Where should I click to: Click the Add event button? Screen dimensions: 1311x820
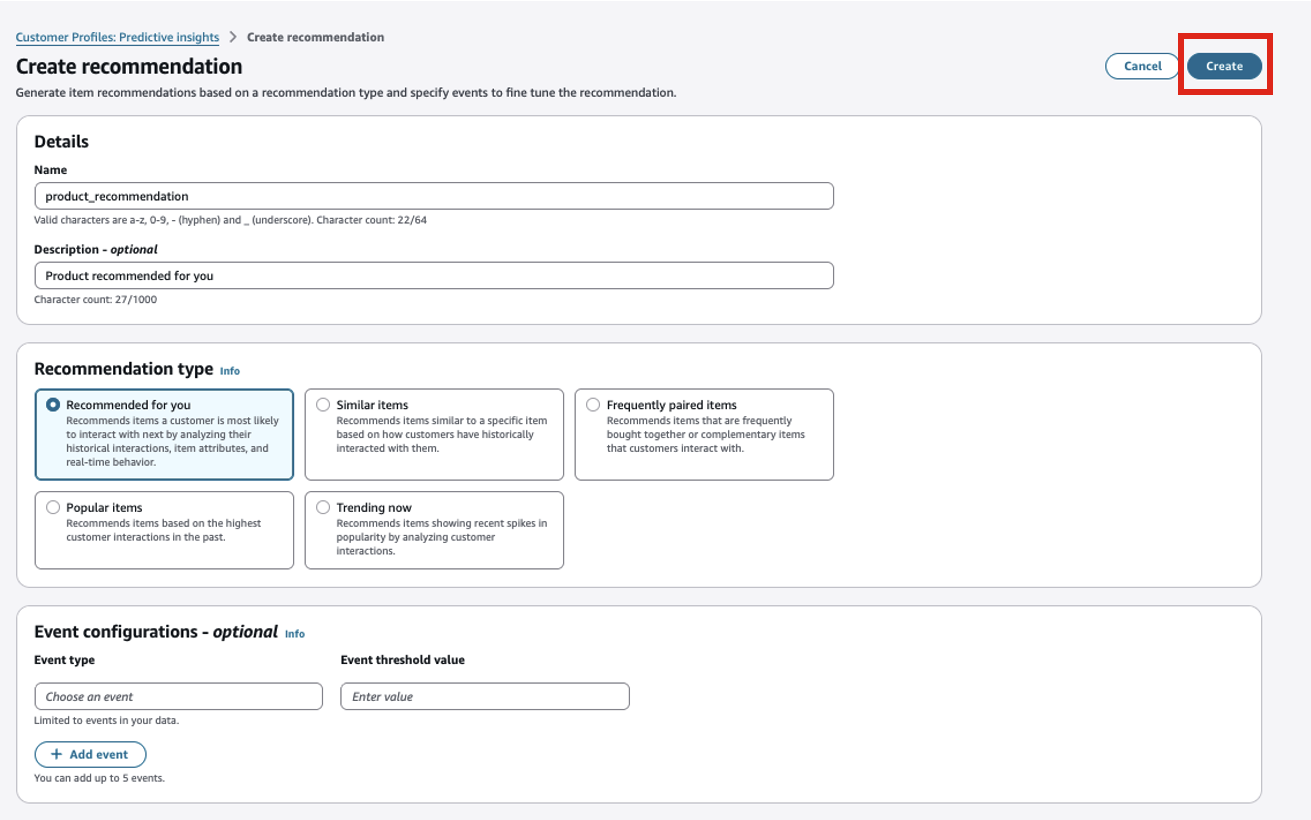[x=90, y=754]
